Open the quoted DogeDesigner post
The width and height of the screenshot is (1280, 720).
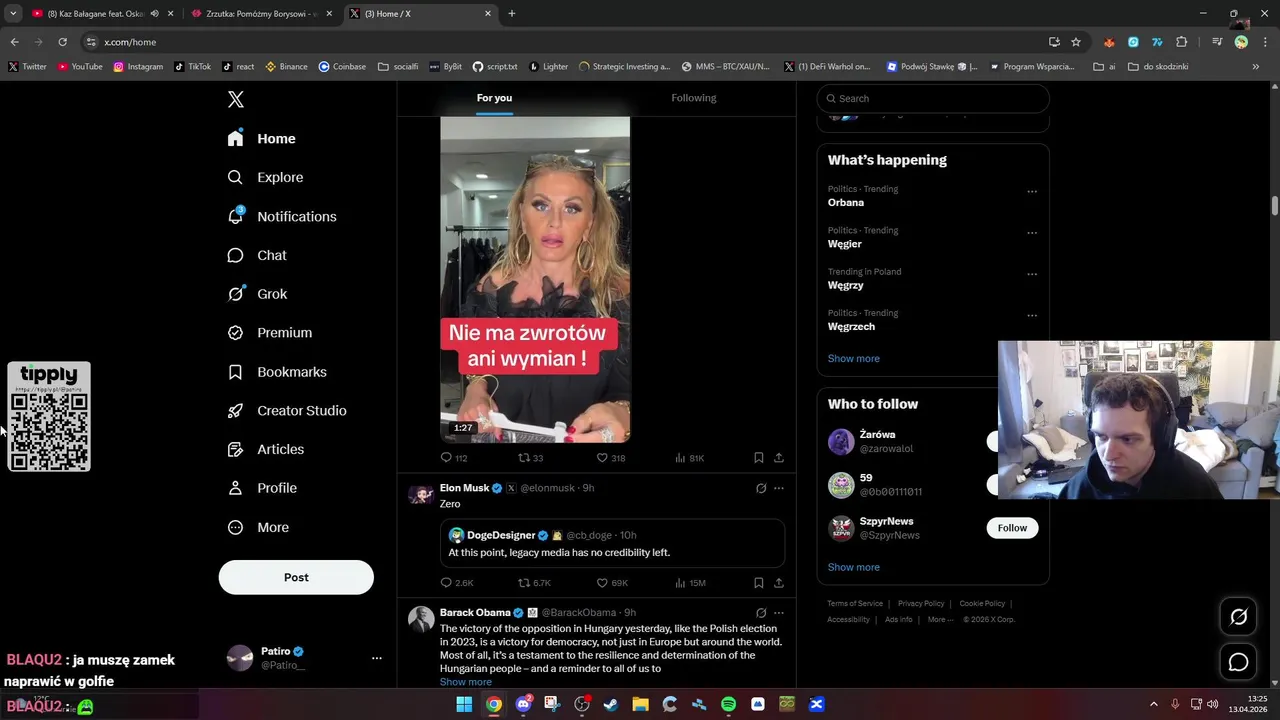click(612, 543)
